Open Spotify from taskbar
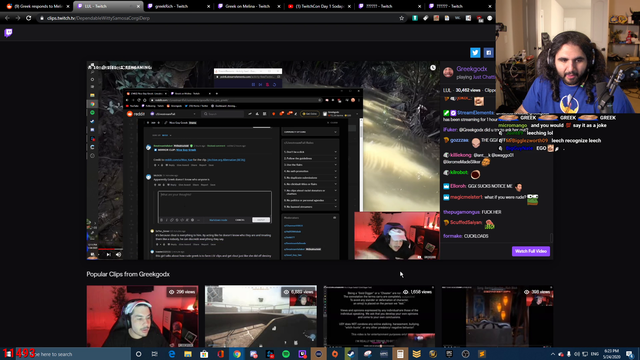 [x=286, y=354]
